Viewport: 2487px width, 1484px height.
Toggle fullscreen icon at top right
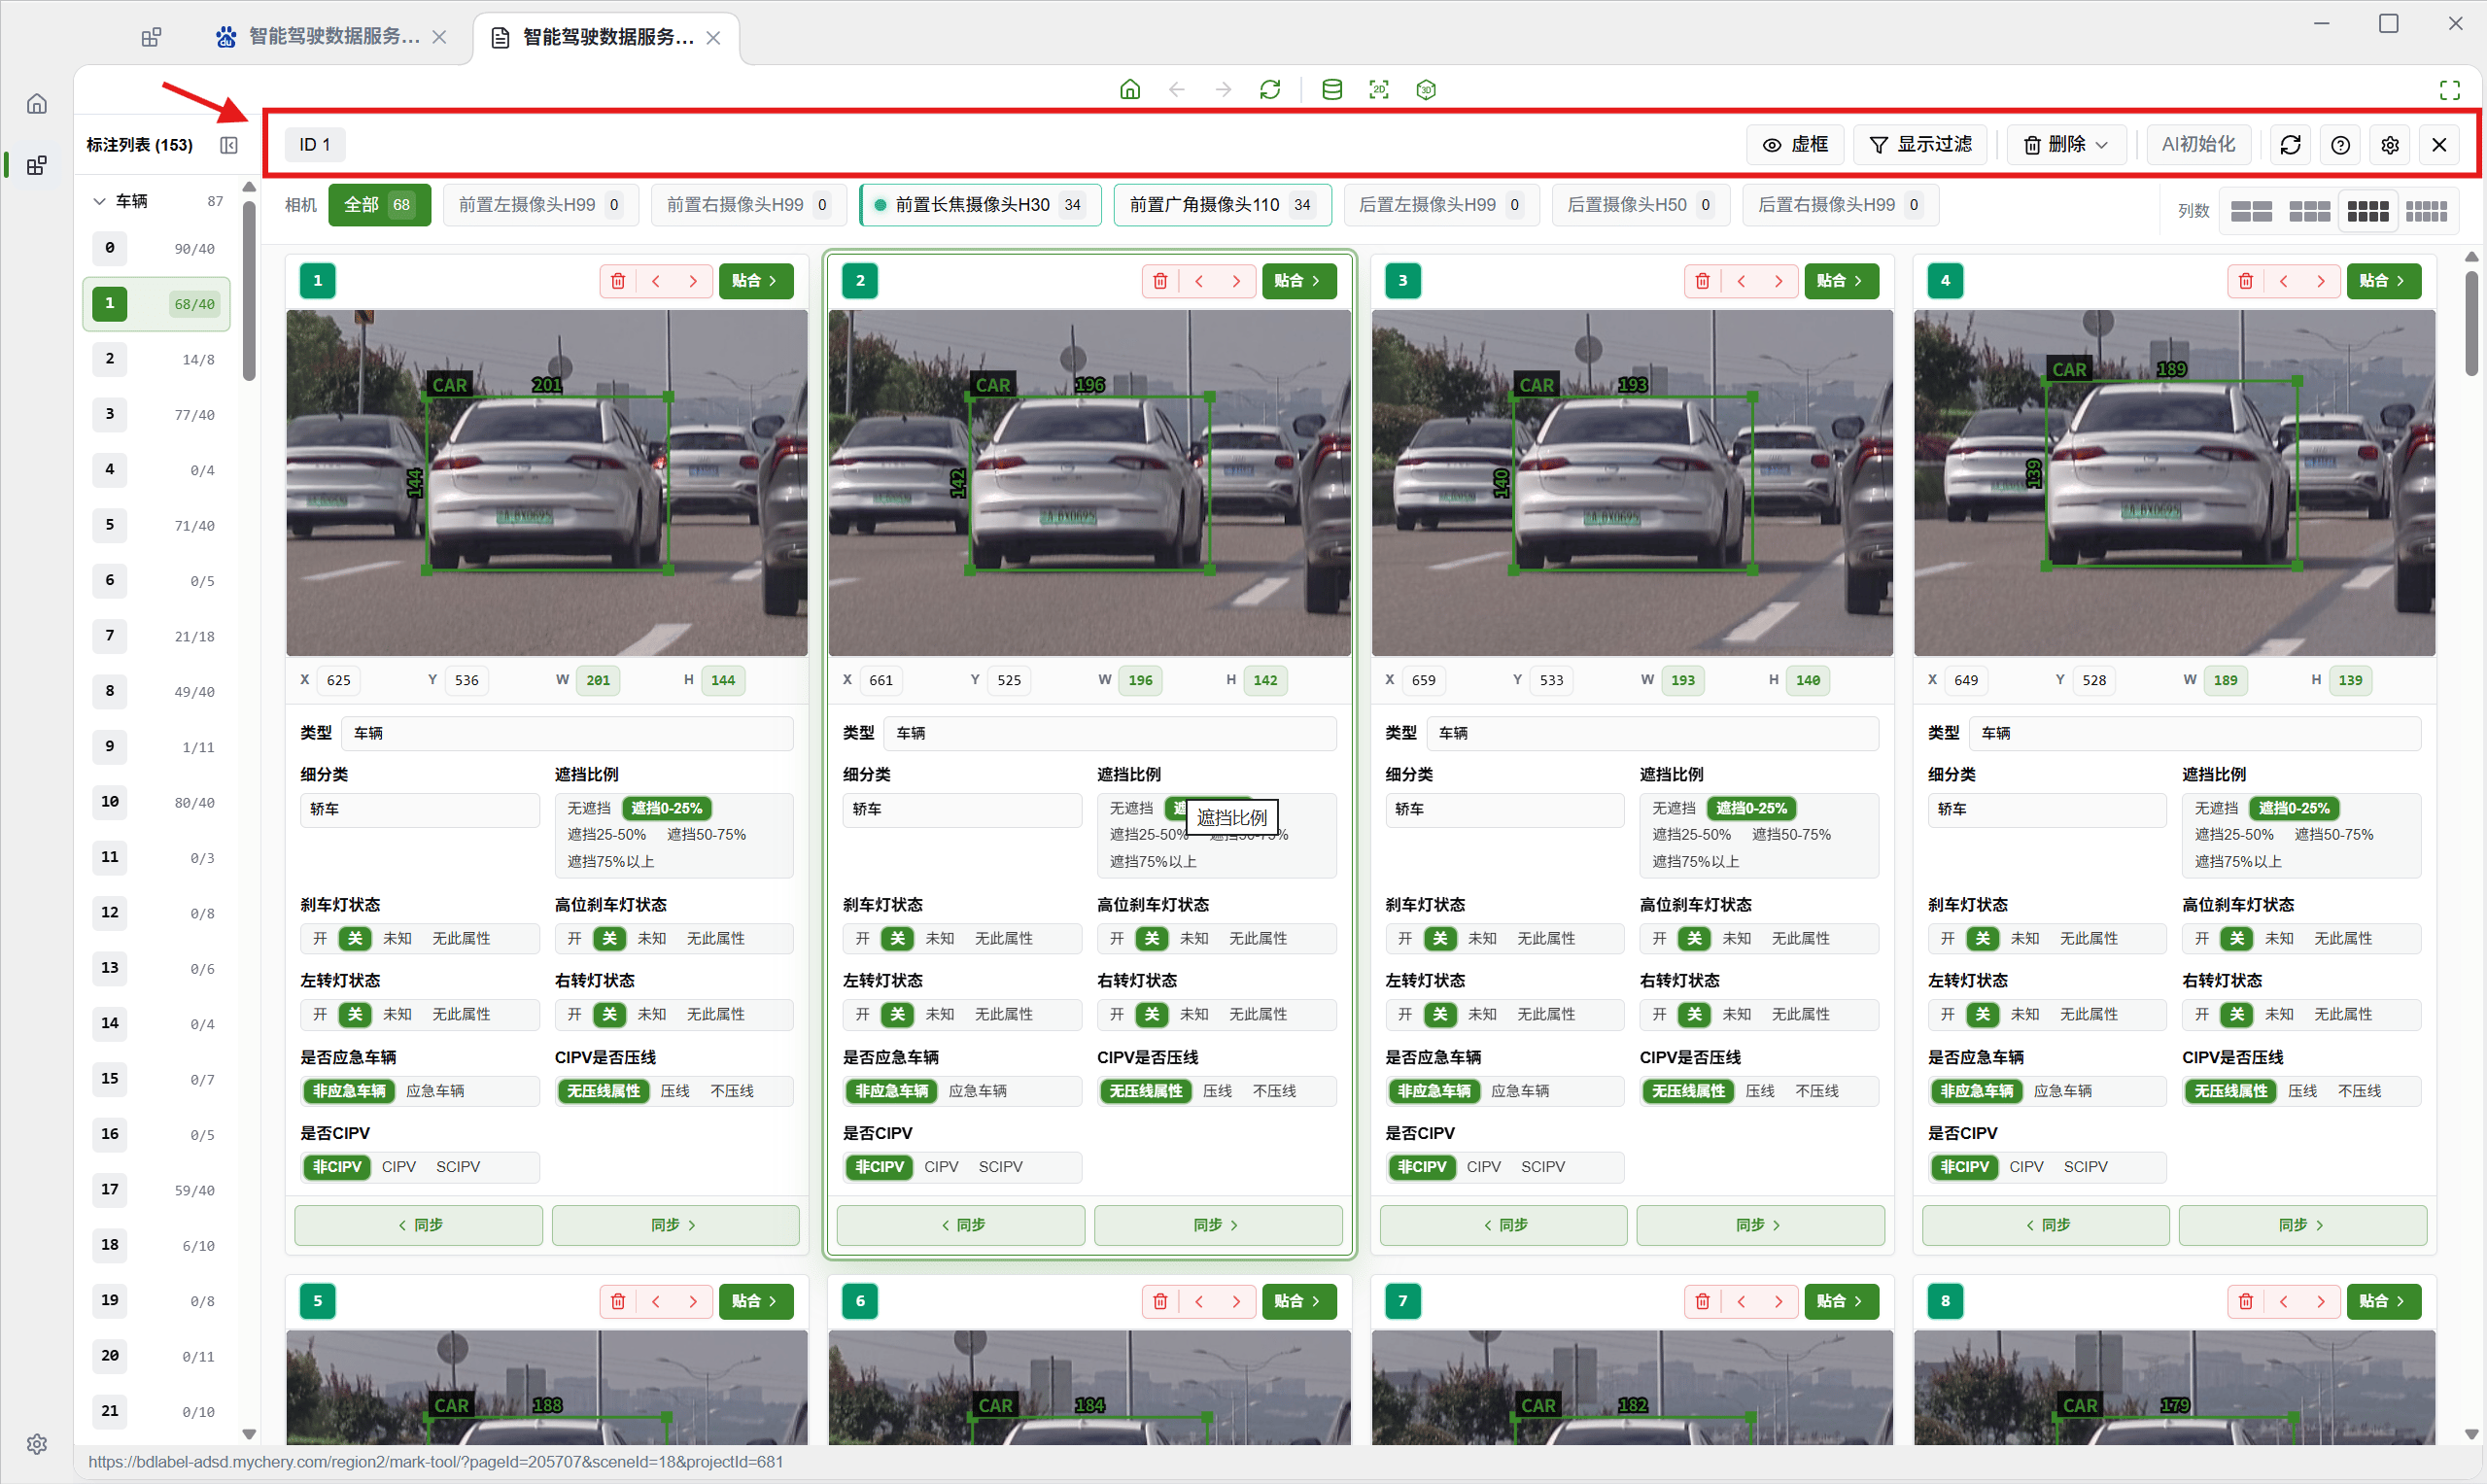[2449, 90]
